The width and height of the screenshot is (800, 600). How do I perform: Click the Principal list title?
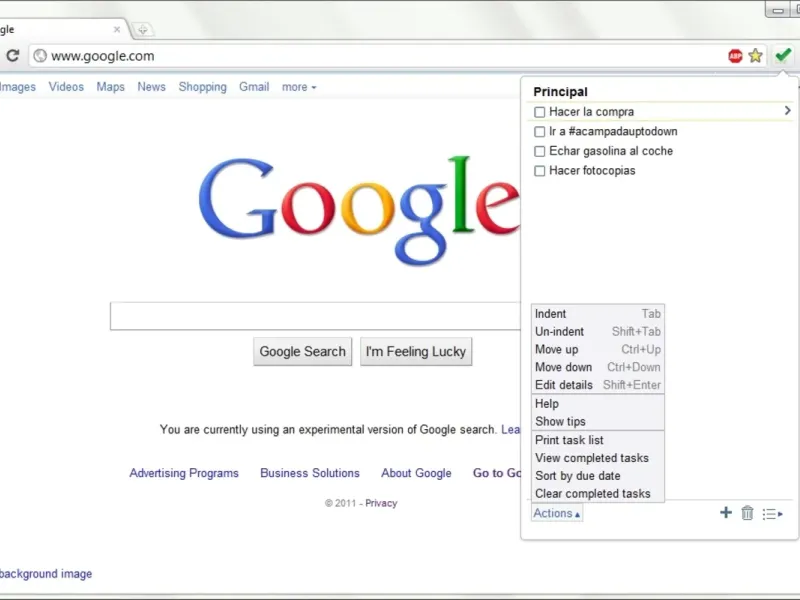click(x=560, y=92)
